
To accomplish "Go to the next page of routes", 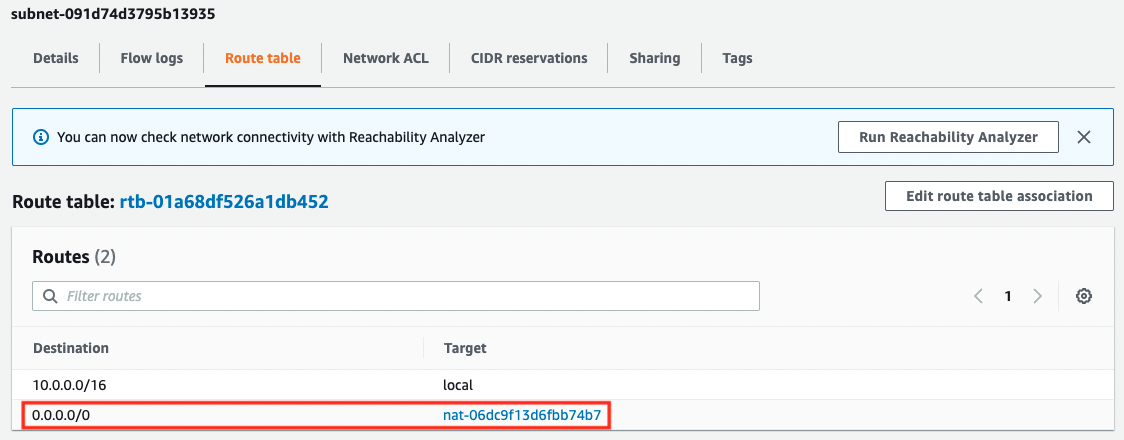I will click(1037, 296).
